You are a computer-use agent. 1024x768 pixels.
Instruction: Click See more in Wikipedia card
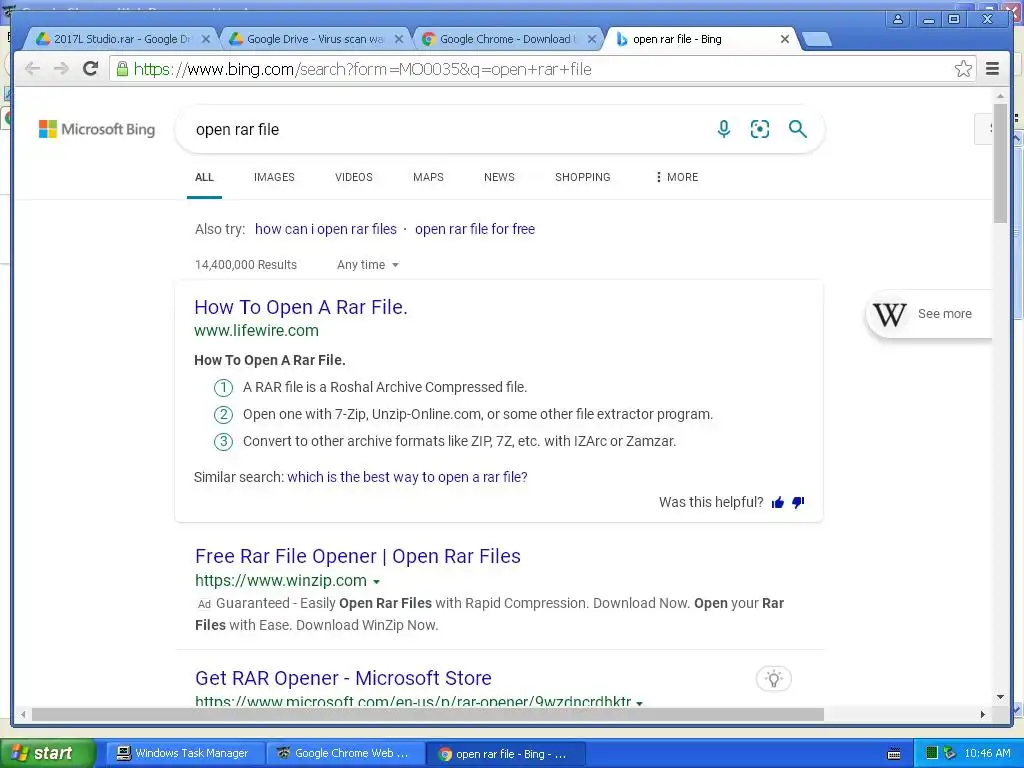pos(945,314)
